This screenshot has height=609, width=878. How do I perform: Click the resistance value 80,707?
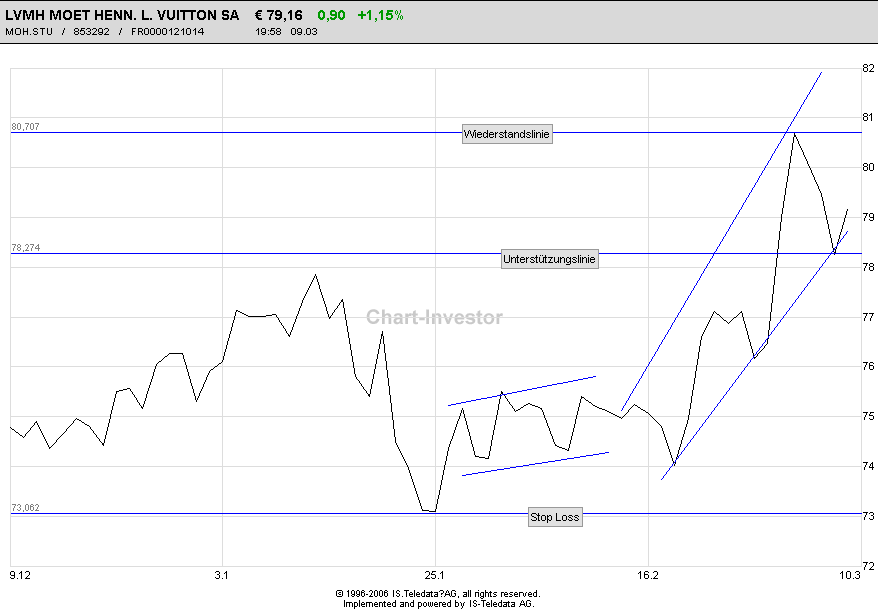tap(26, 127)
